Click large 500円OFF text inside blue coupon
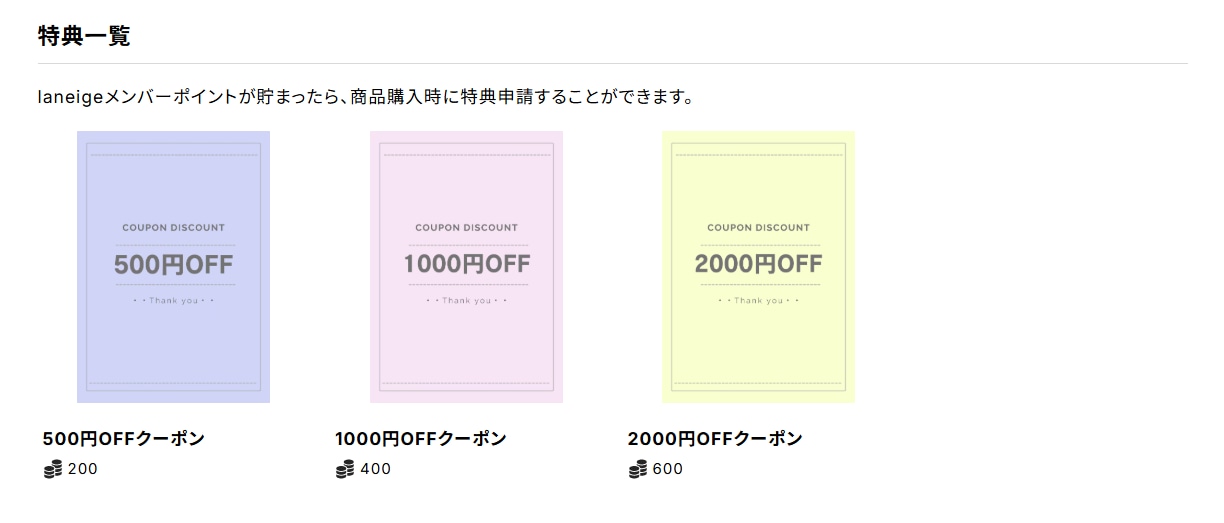 173,265
